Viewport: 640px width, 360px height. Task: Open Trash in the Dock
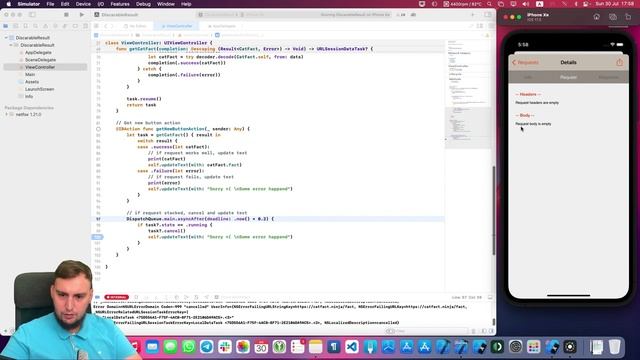(x=614, y=347)
